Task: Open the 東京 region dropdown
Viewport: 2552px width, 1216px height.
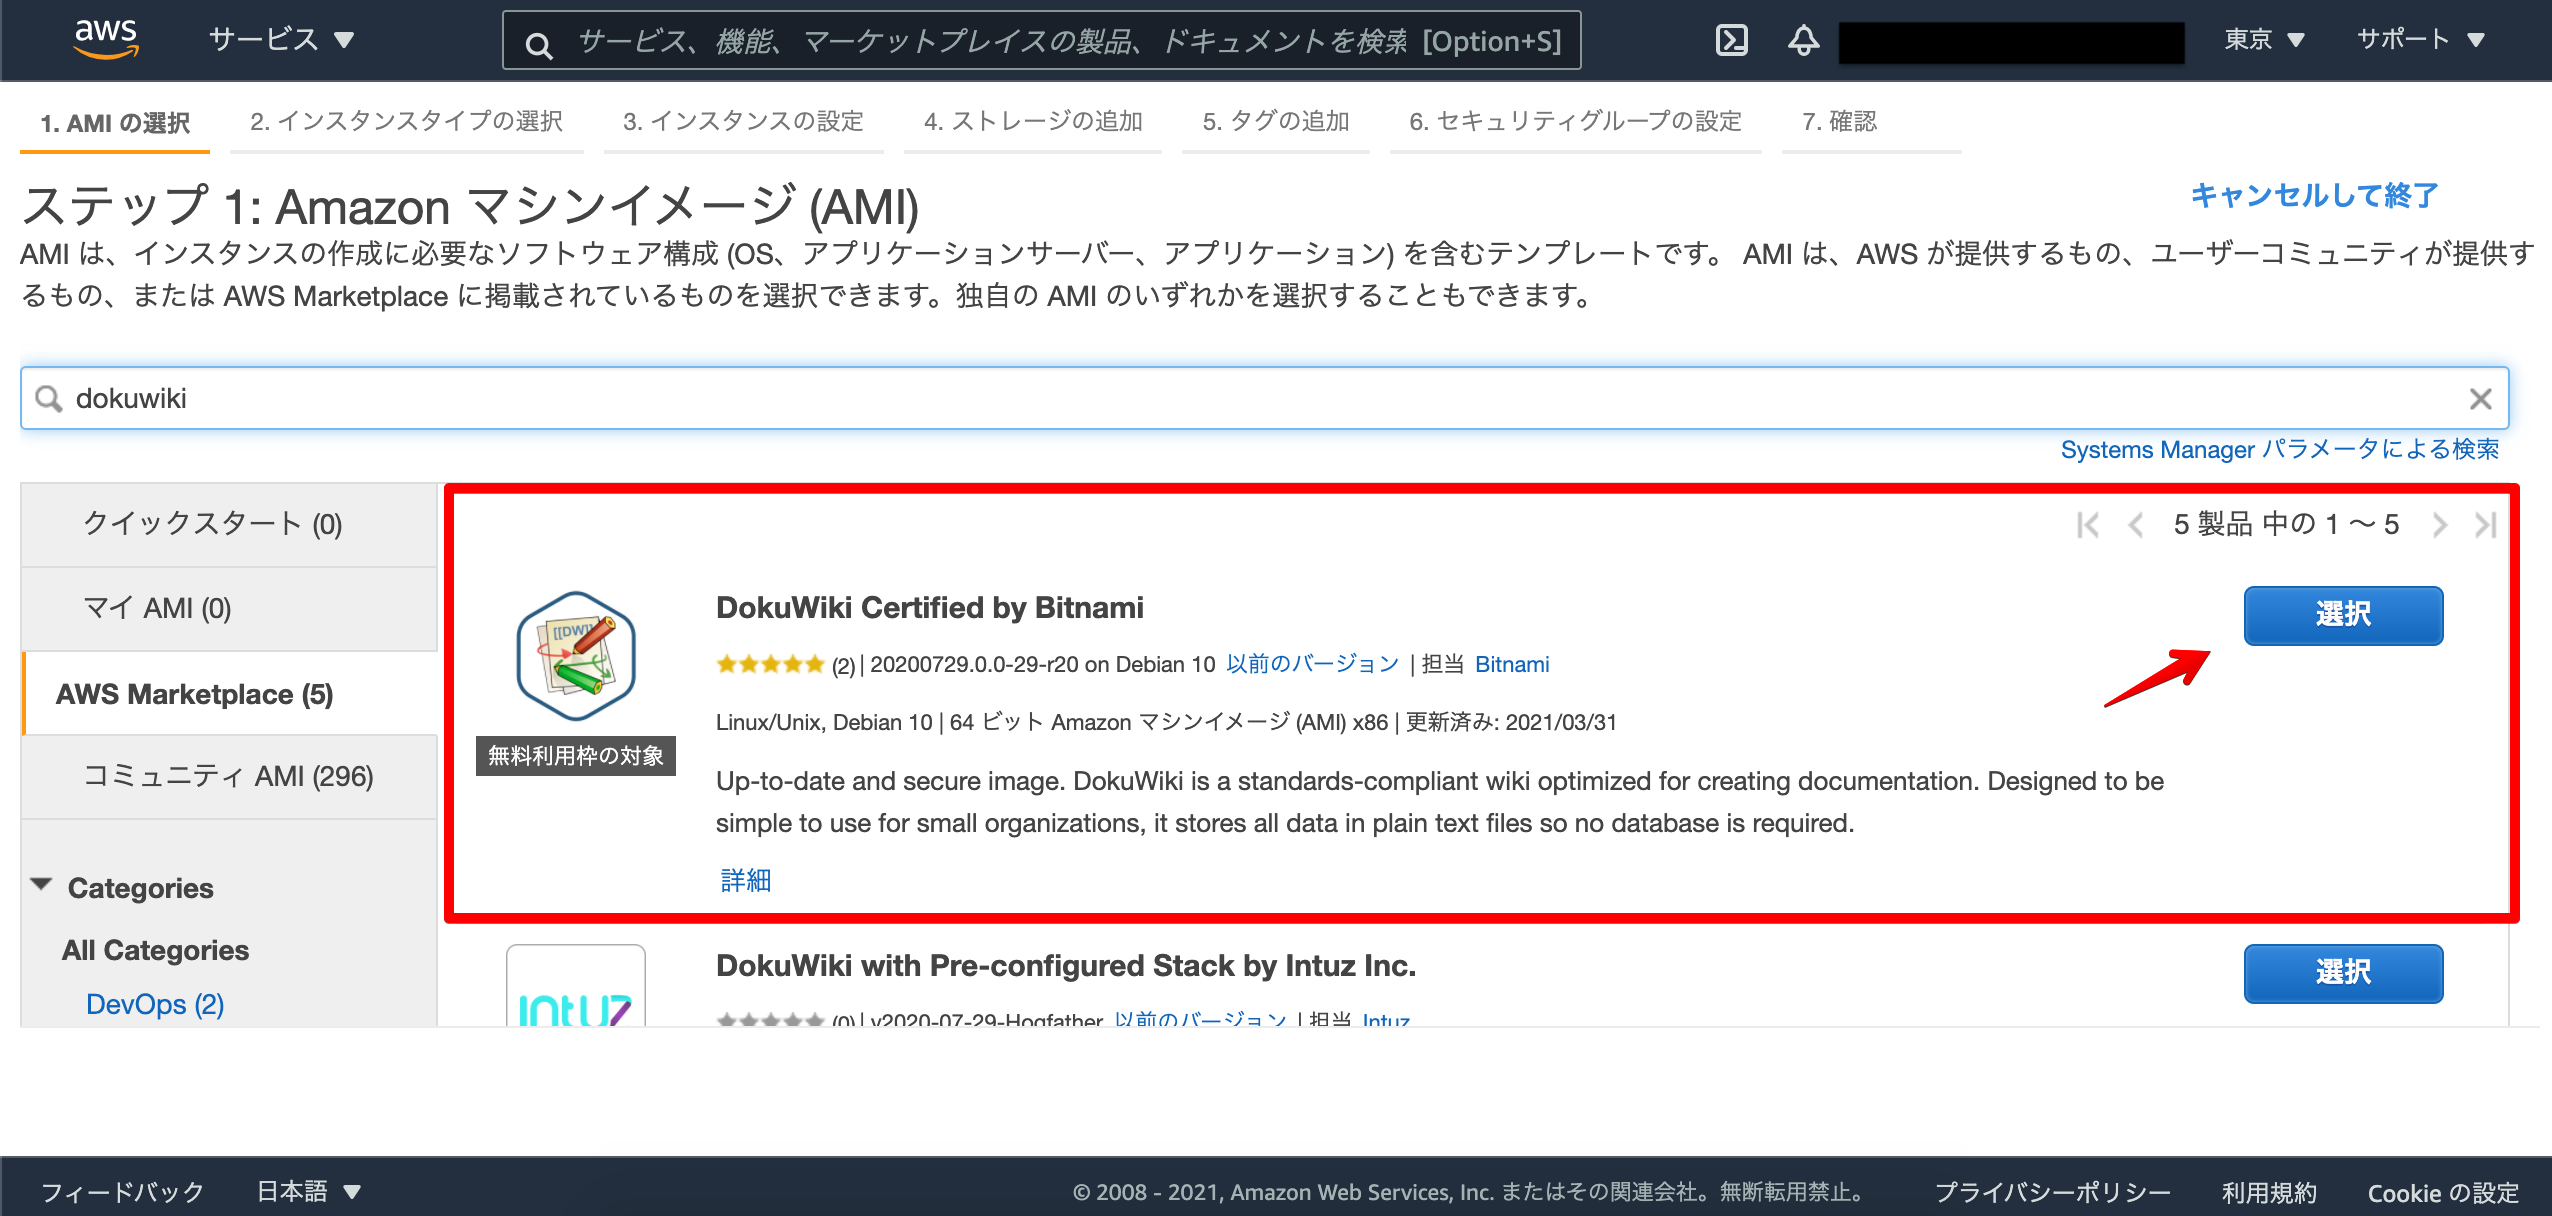Action: tap(2263, 40)
